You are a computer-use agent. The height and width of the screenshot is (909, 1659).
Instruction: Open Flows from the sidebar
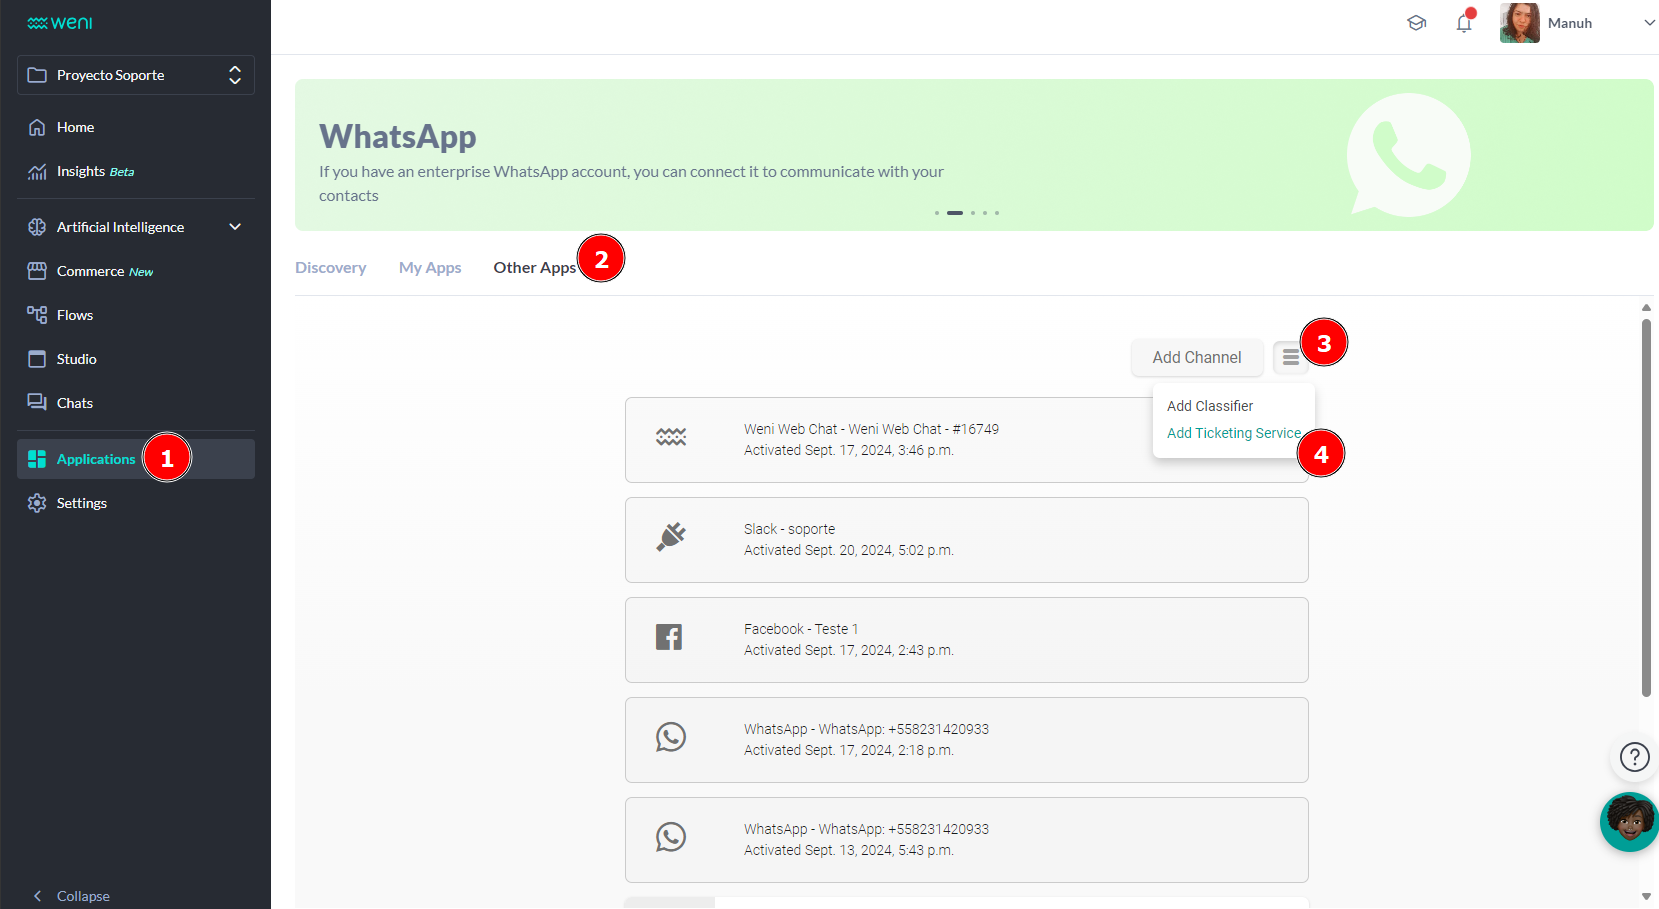(74, 315)
